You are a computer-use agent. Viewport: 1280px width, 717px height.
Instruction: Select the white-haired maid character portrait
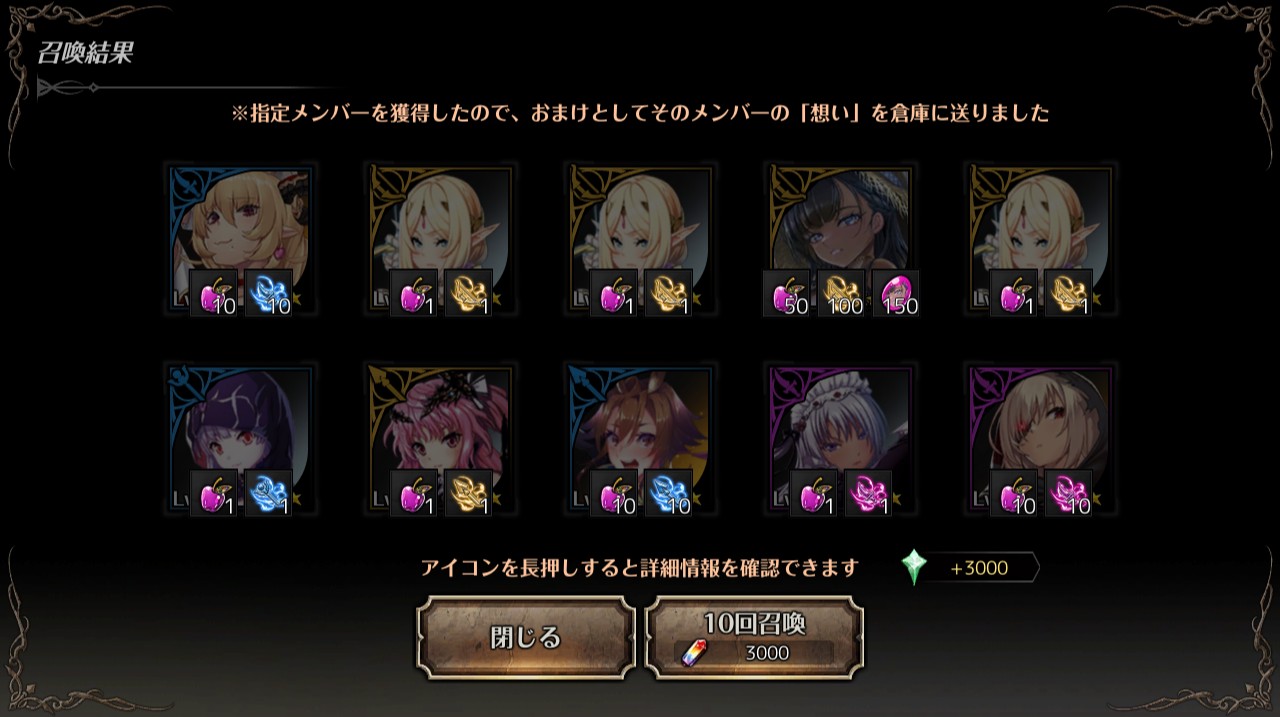[x=840, y=440]
